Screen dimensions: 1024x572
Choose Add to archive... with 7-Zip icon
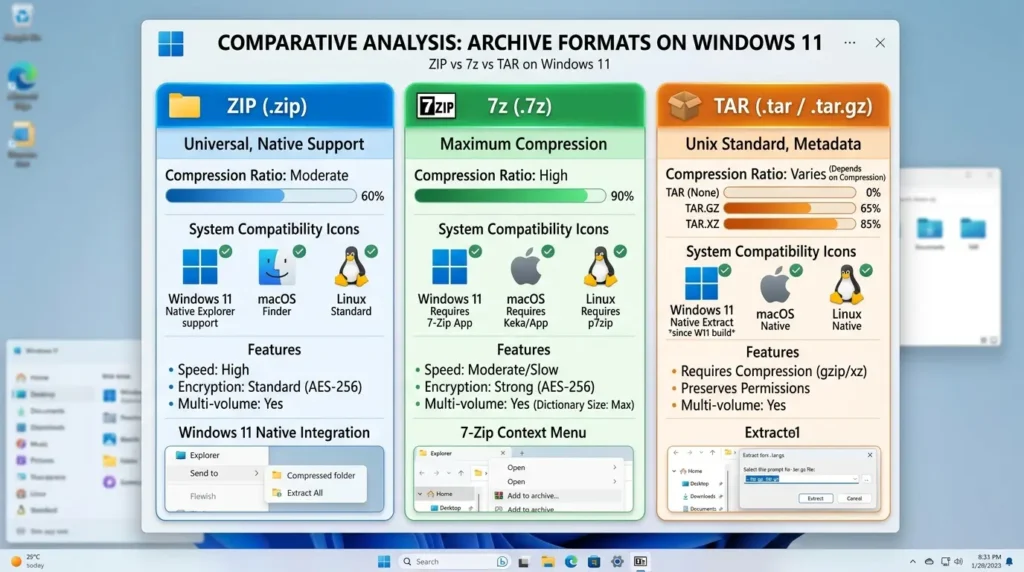tap(555, 496)
